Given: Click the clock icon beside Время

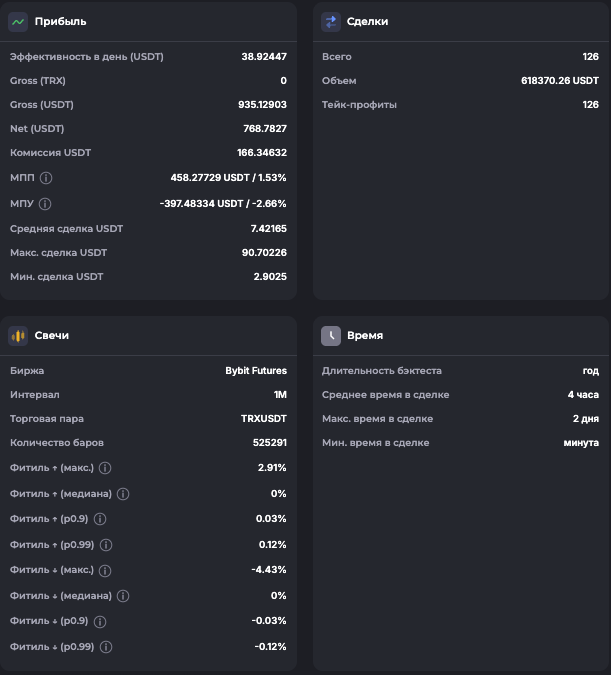Looking at the screenshot, I should pyautogui.click(x=331, y=336).
